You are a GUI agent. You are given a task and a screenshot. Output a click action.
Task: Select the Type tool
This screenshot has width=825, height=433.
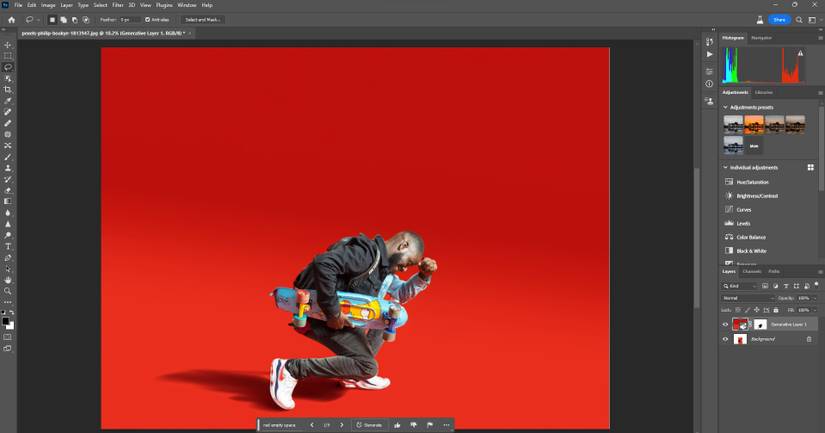coord(7,246)
